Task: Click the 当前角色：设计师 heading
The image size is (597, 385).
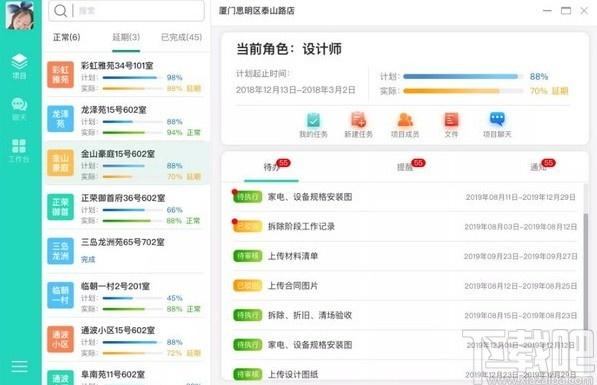Action: [289, 49]
